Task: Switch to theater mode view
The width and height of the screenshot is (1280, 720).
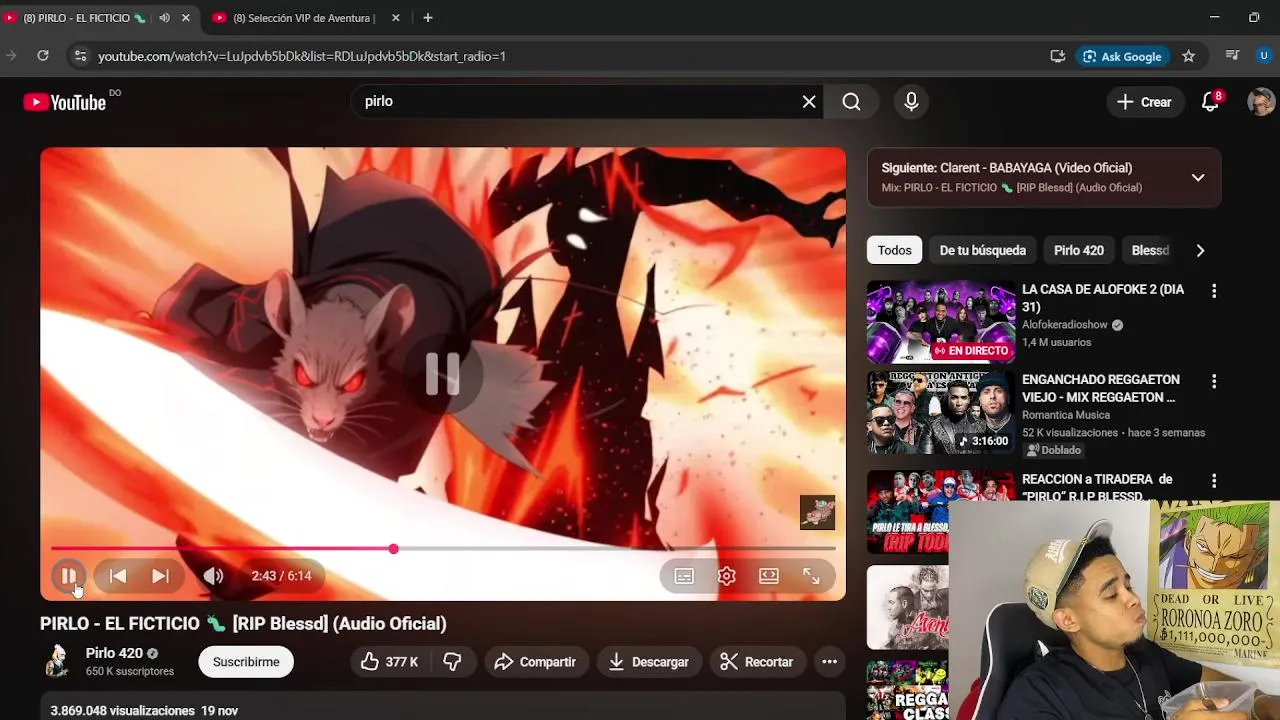Action: coord(769,576)
